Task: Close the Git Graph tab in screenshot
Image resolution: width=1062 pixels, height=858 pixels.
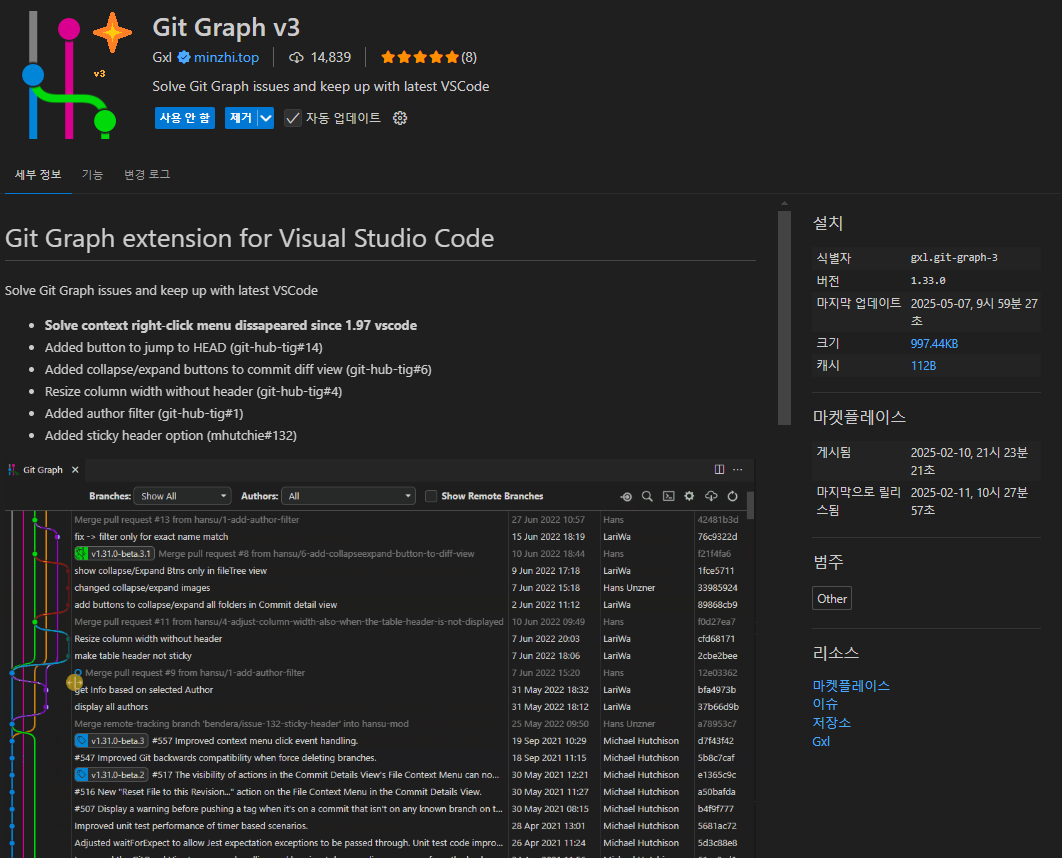Action: coord(75,469)
